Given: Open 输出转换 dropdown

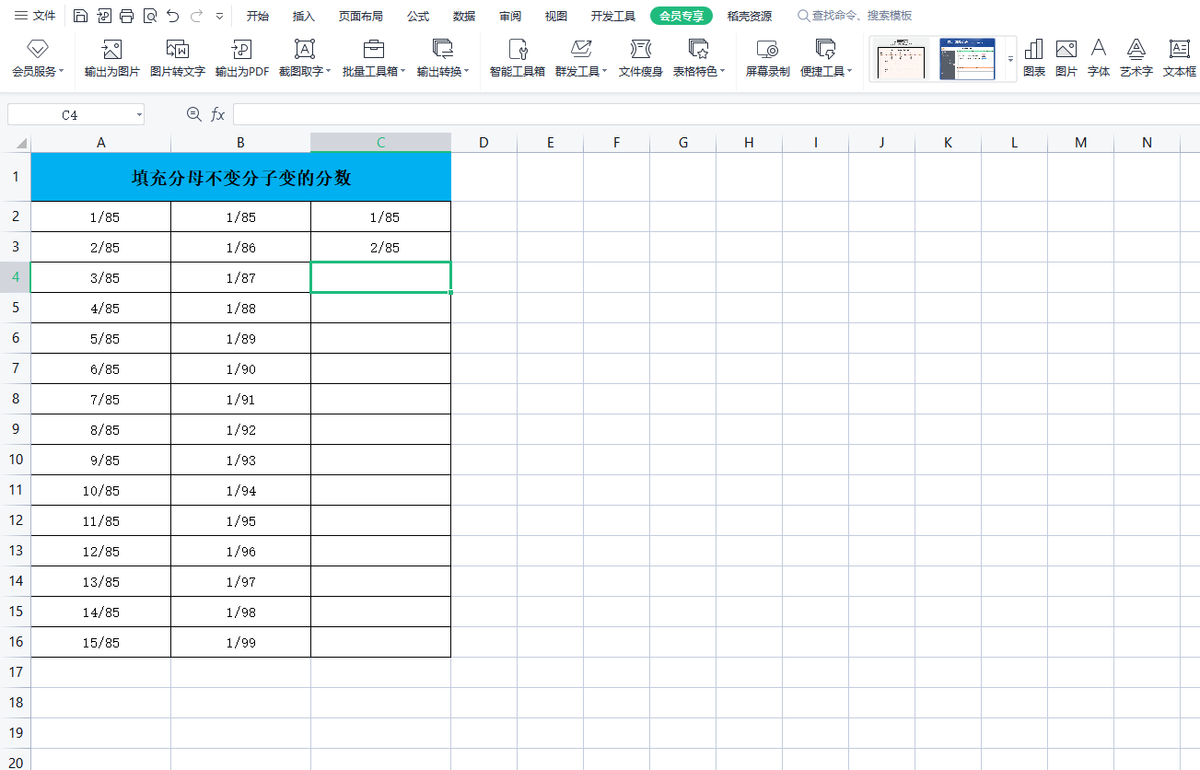Looking at the screenshot, I should point(443,58).
